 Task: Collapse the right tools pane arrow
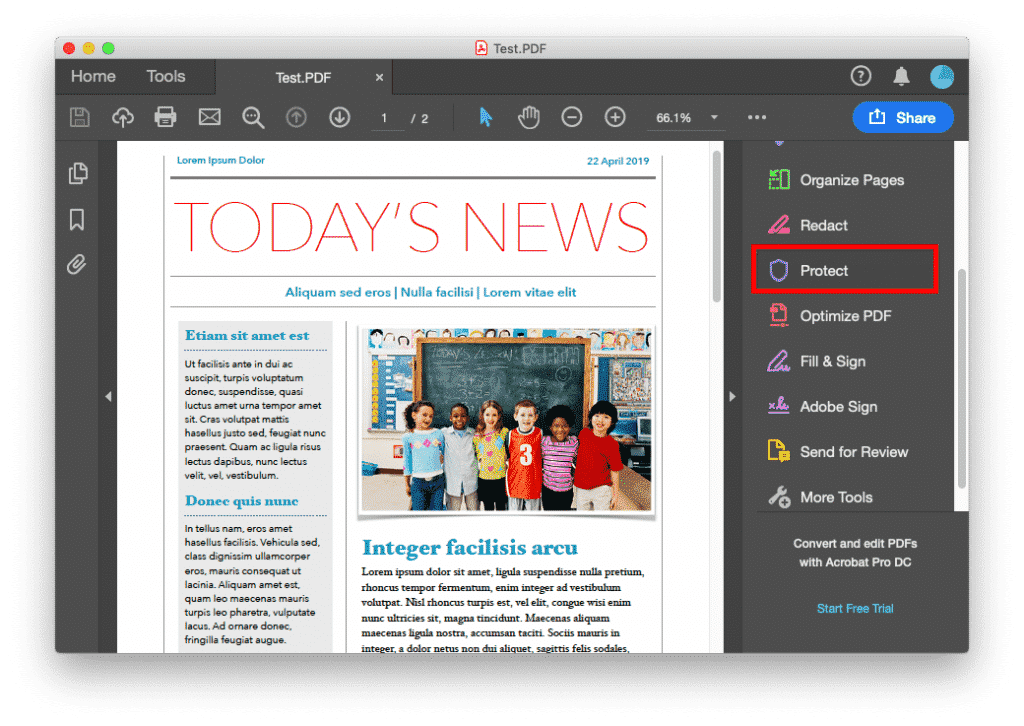[x=732, y=396]
